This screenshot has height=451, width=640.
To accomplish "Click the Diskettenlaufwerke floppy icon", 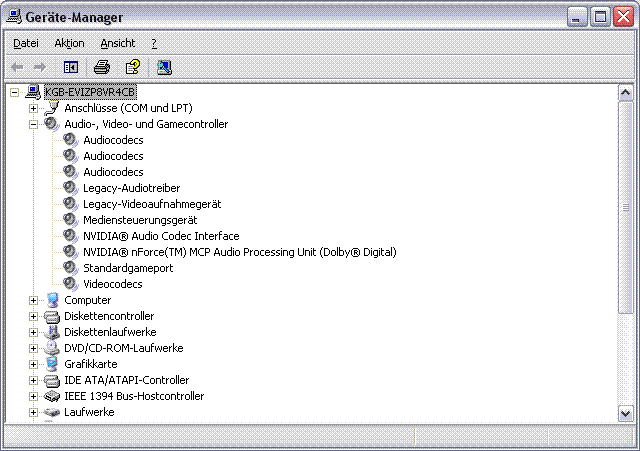I will (x=52, y=332).
